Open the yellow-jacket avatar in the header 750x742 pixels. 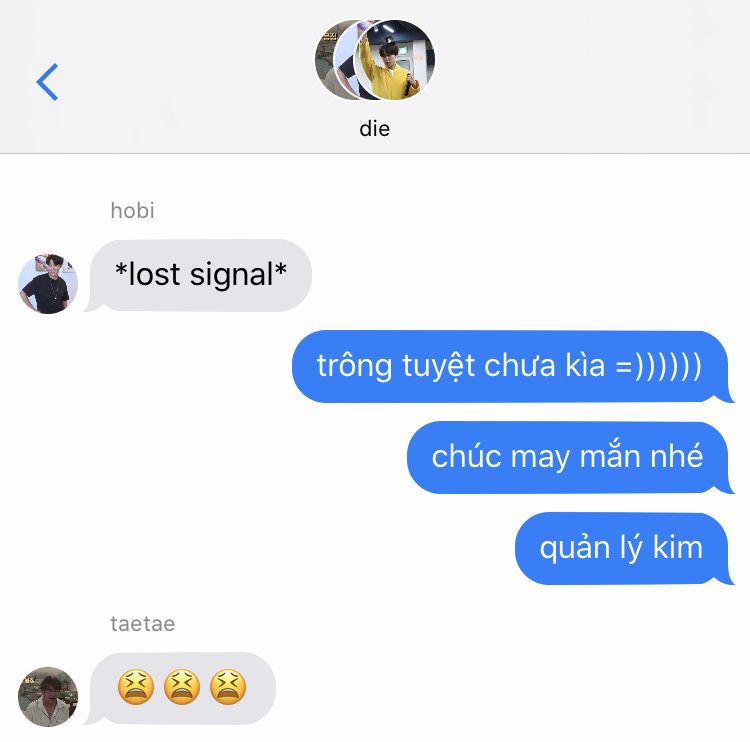pyautogui.click(x=395, y=60)
